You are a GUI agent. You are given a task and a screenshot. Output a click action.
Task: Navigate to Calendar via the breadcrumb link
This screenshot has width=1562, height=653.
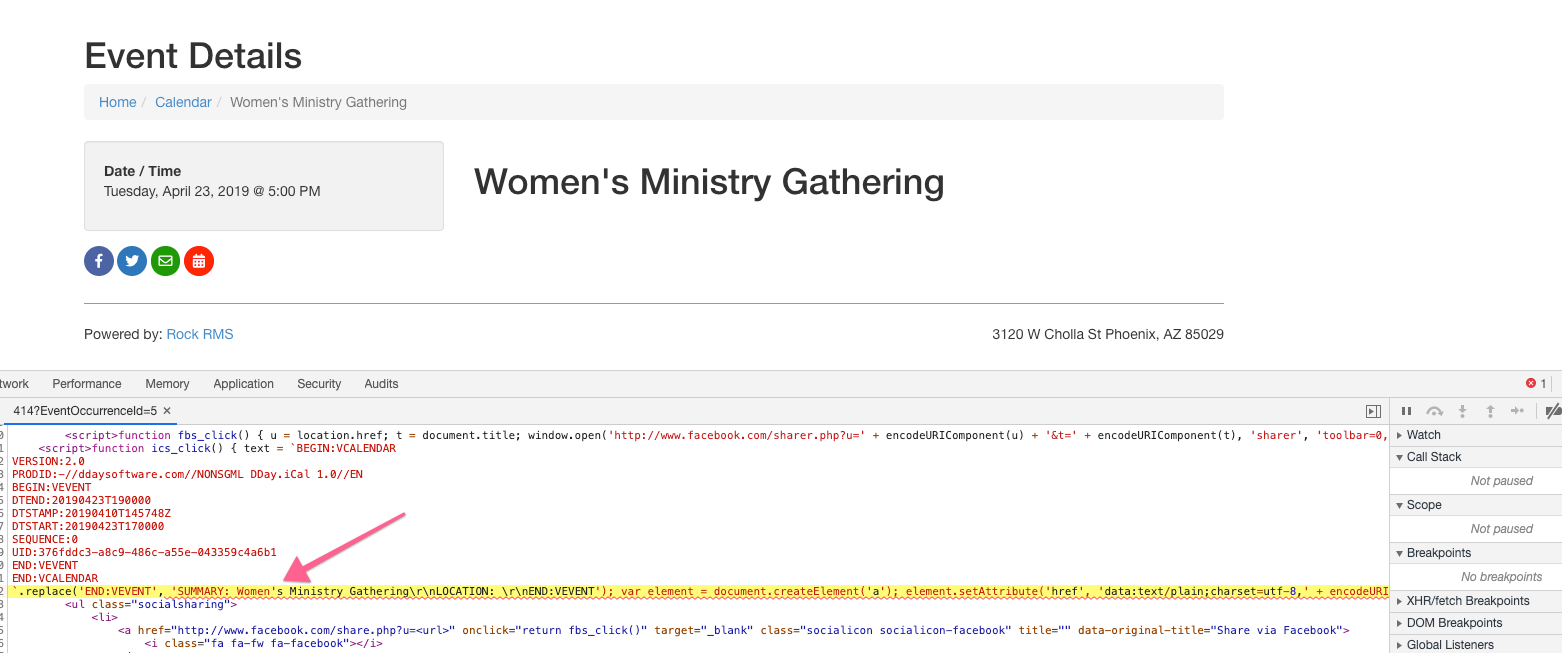coord(183,102)
